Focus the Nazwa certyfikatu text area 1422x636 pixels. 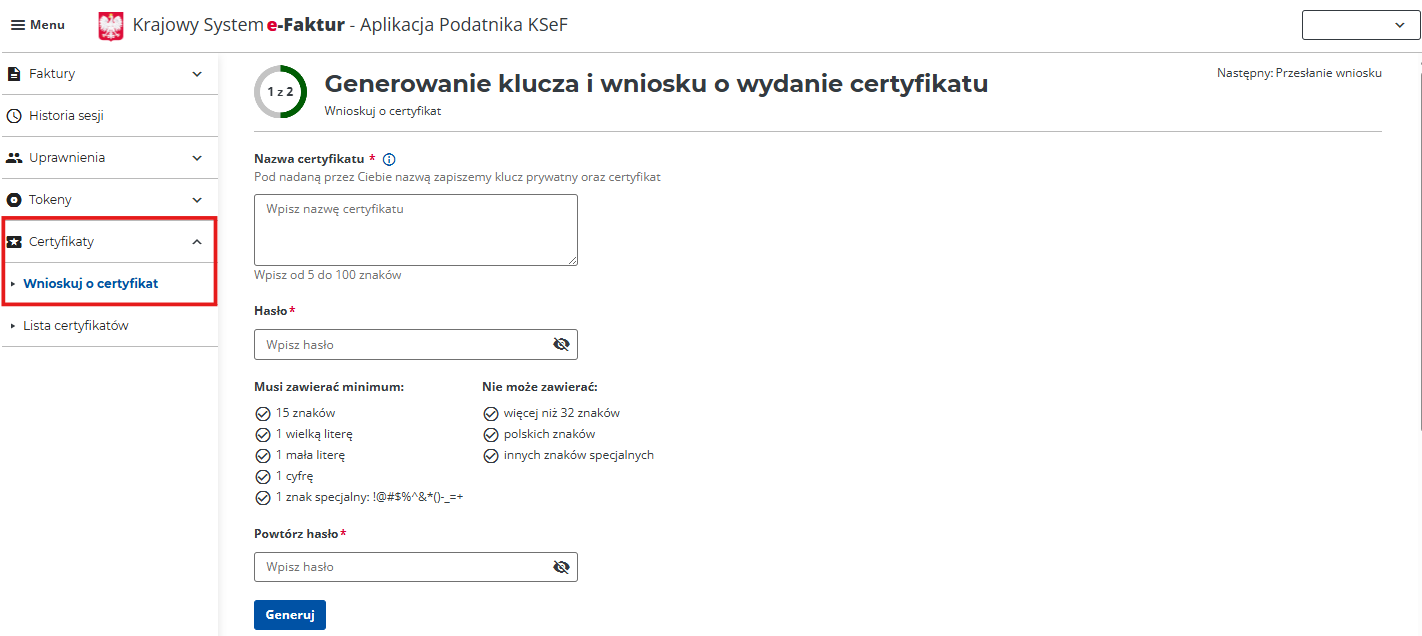pyautogui.click(x=416, y=230)
